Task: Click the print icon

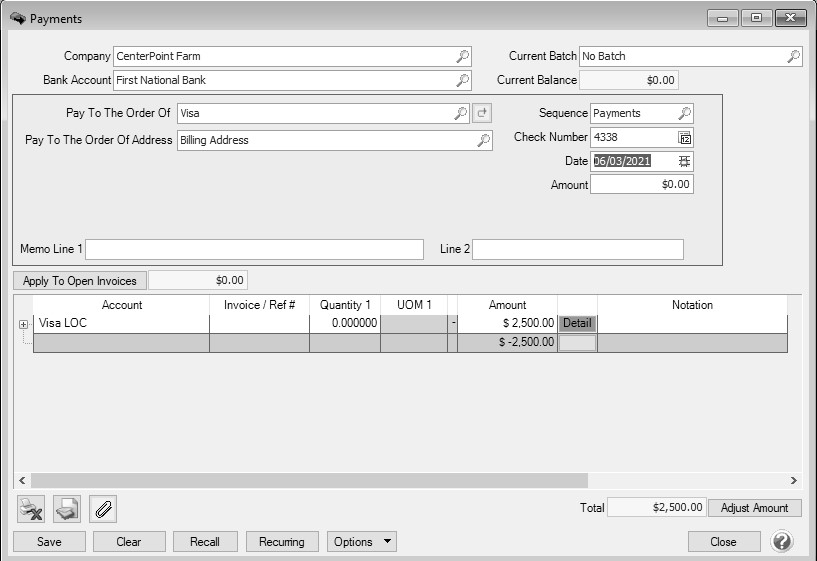Action: (67, 509)
